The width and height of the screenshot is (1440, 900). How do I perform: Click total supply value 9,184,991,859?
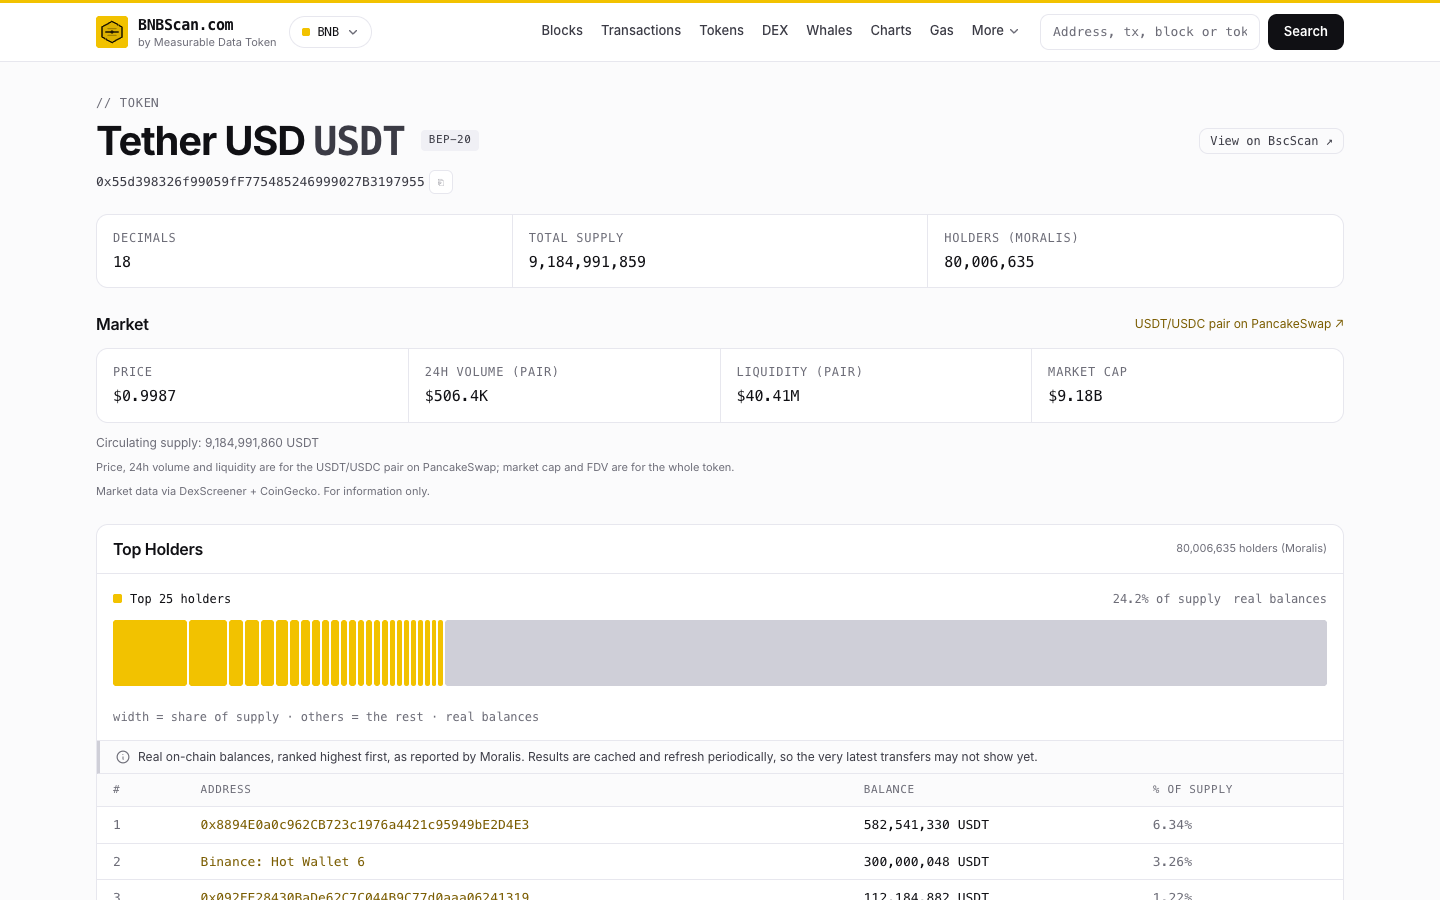[x=587, y=262]
